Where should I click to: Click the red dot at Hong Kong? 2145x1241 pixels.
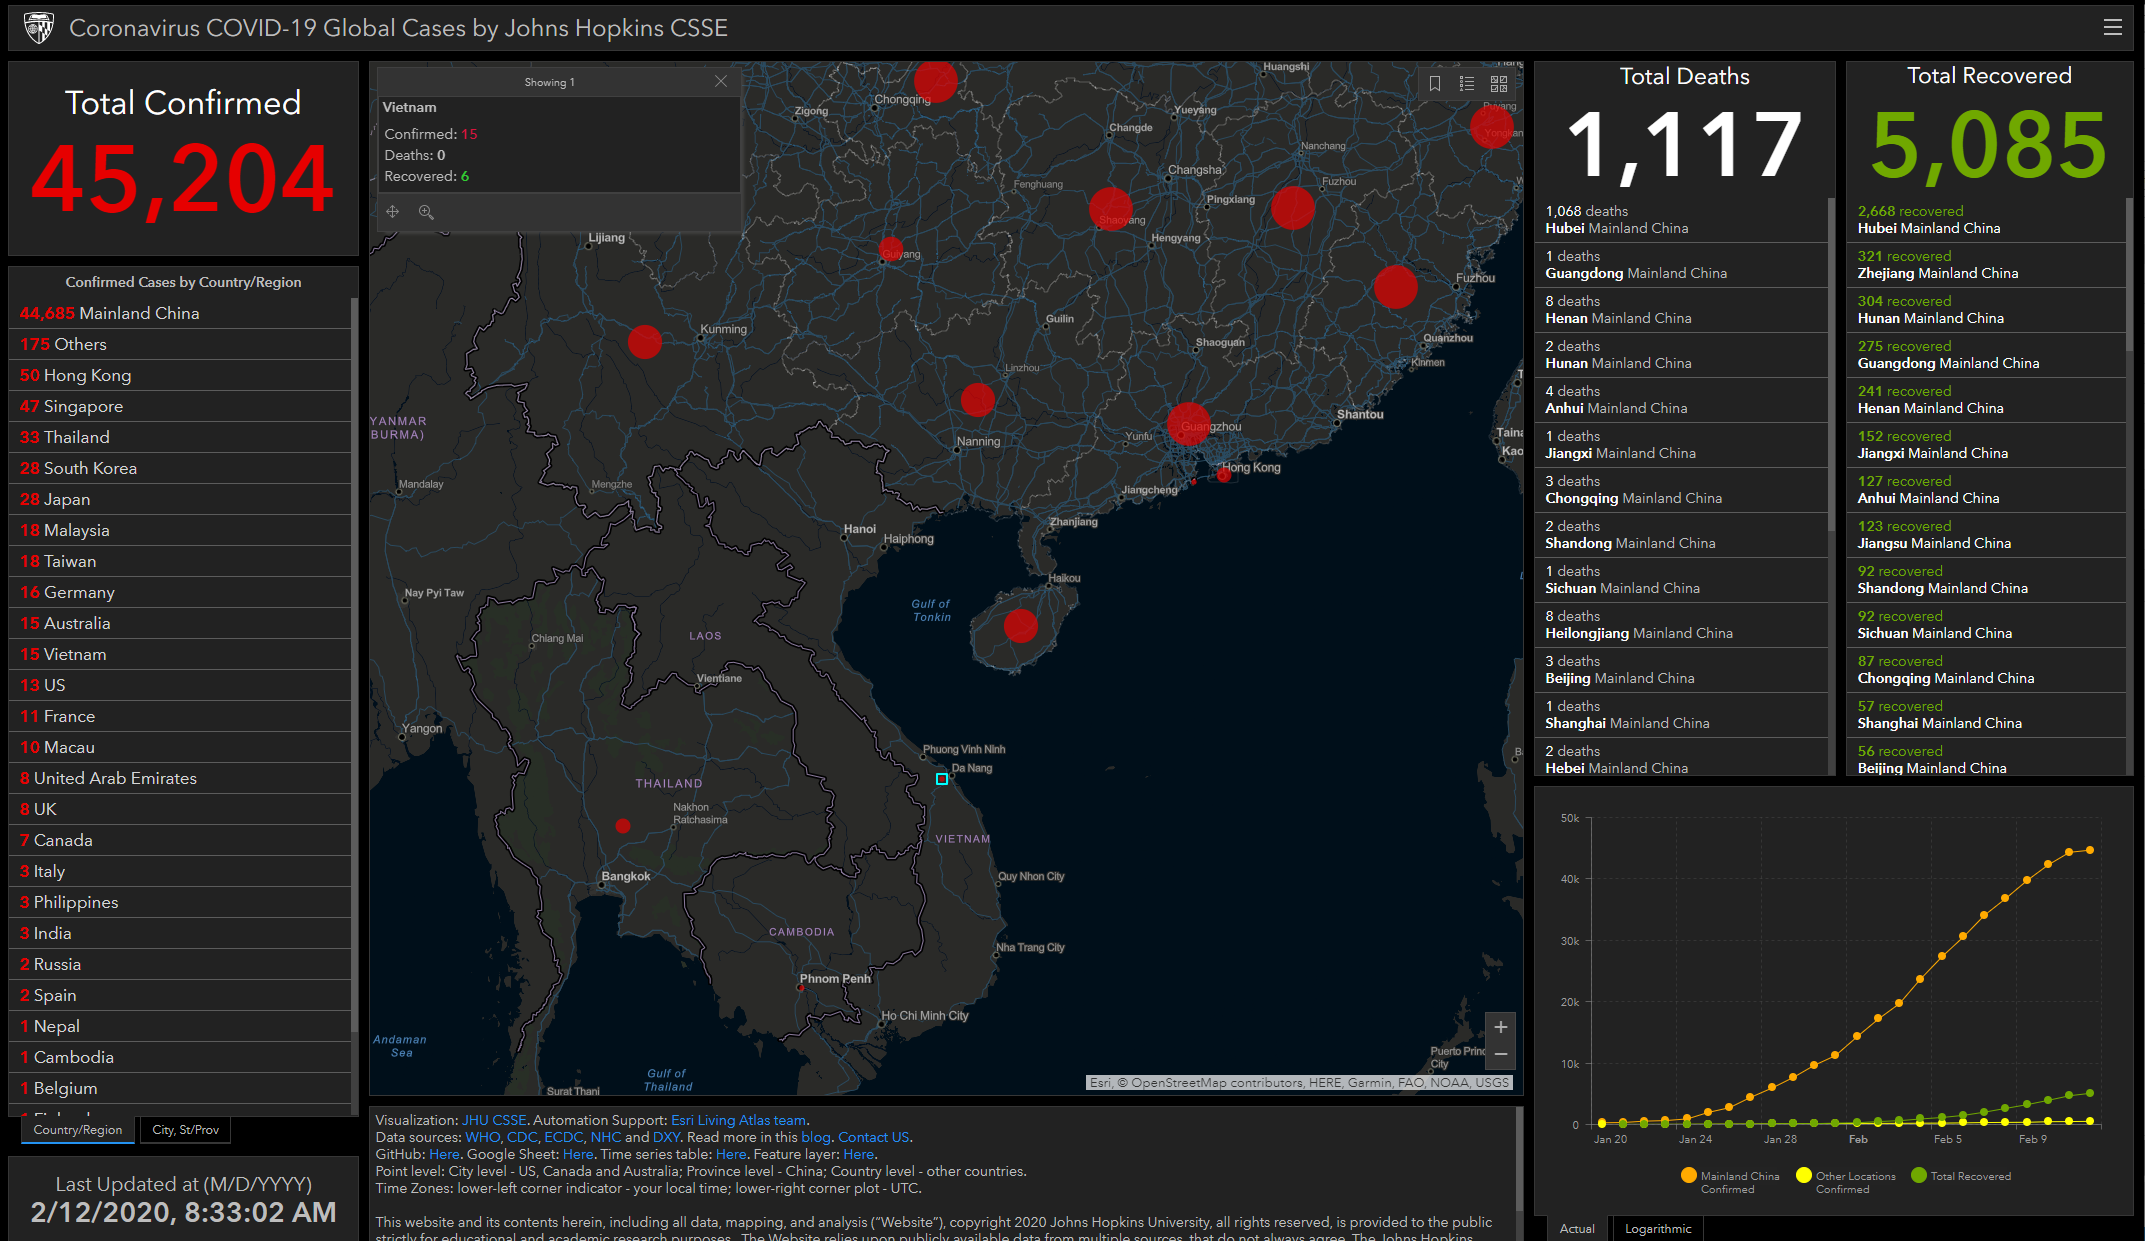(x=1224, y=475)
